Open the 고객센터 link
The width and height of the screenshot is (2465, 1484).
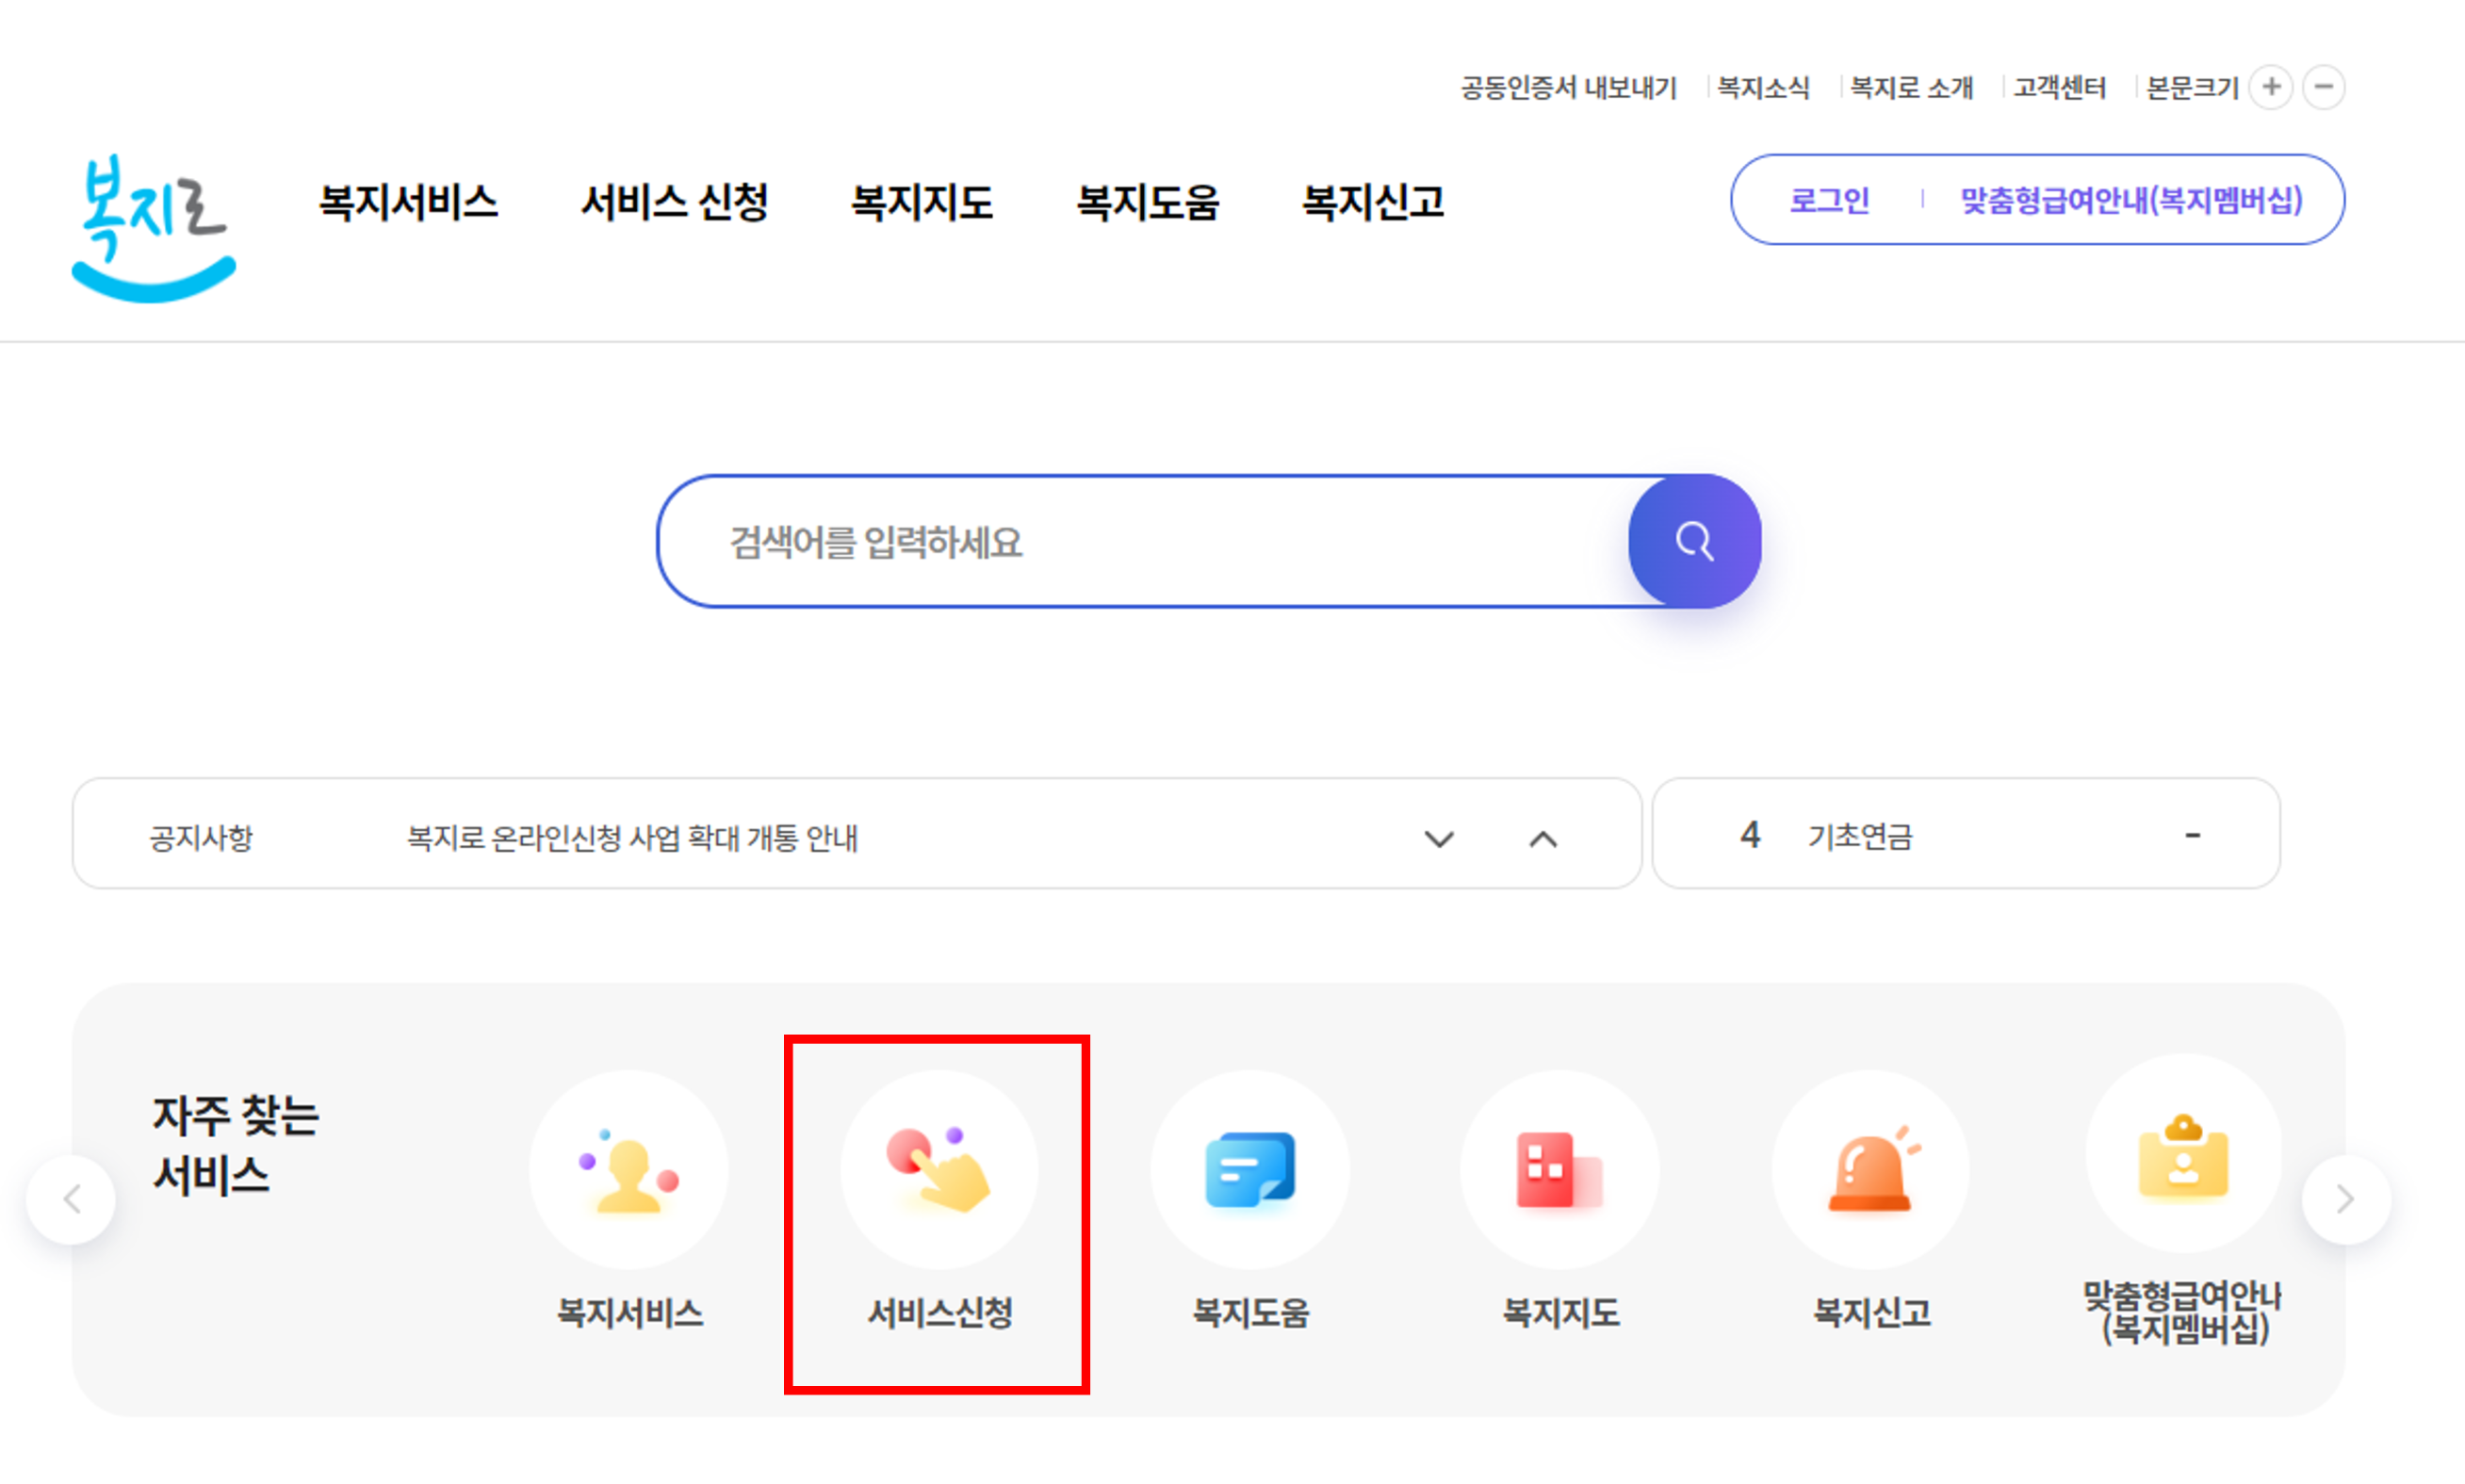(x=2059, y=88)
